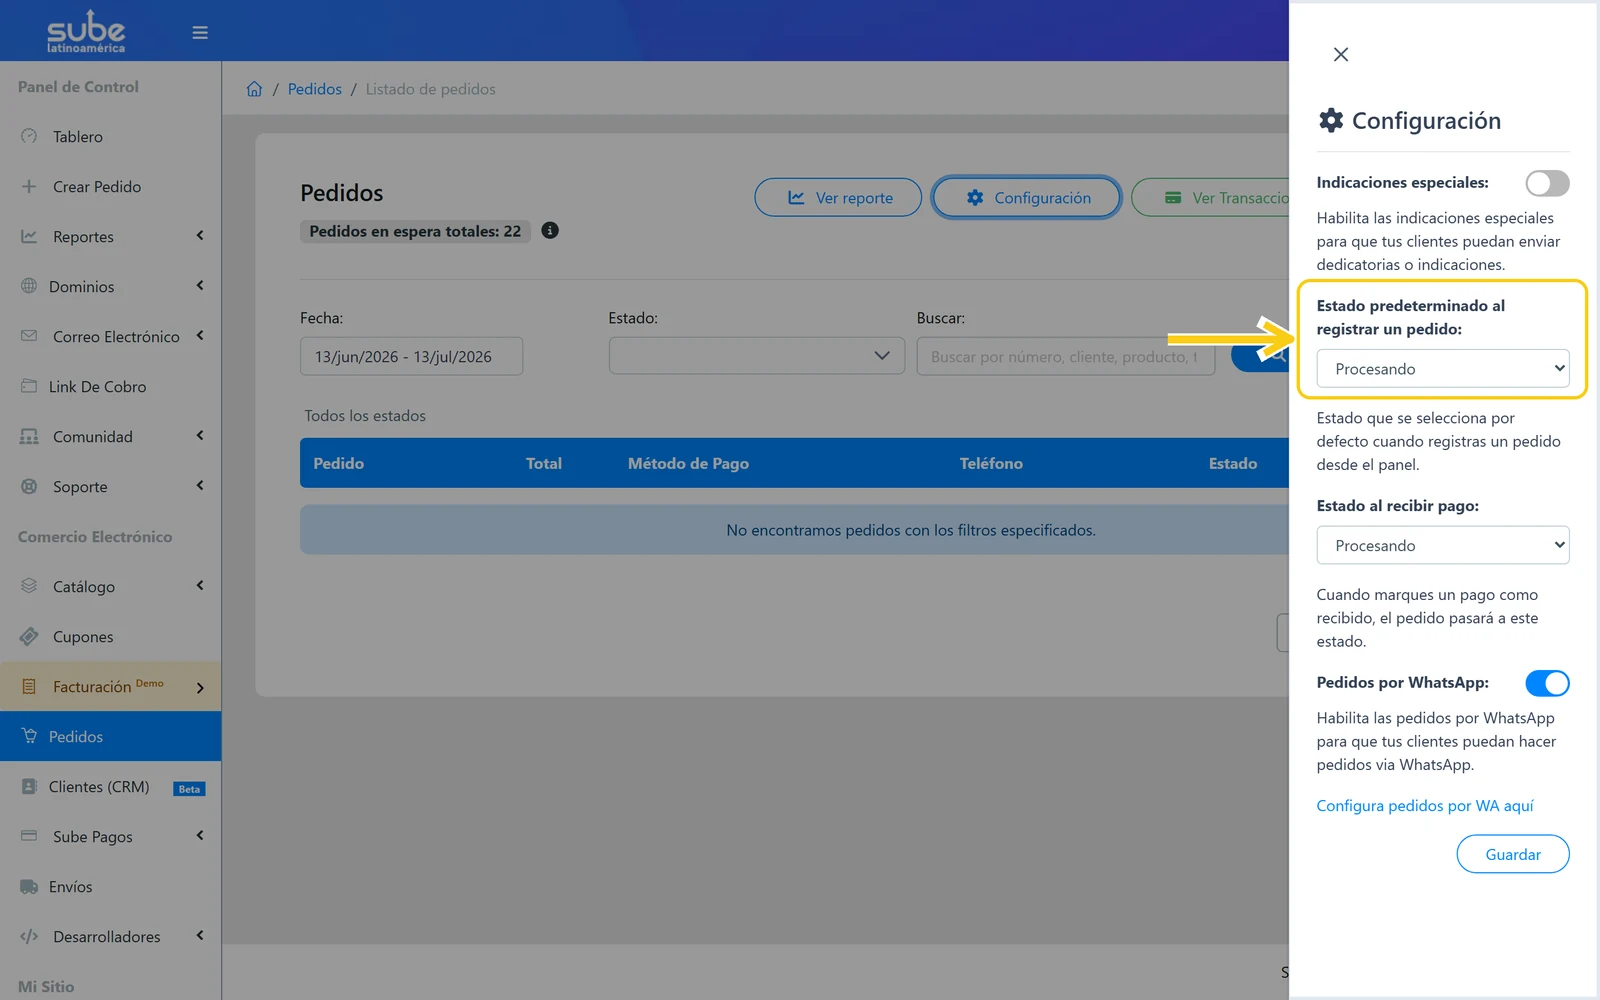Expand the Correo Electrónico submenu arrow

coord(200,336)
